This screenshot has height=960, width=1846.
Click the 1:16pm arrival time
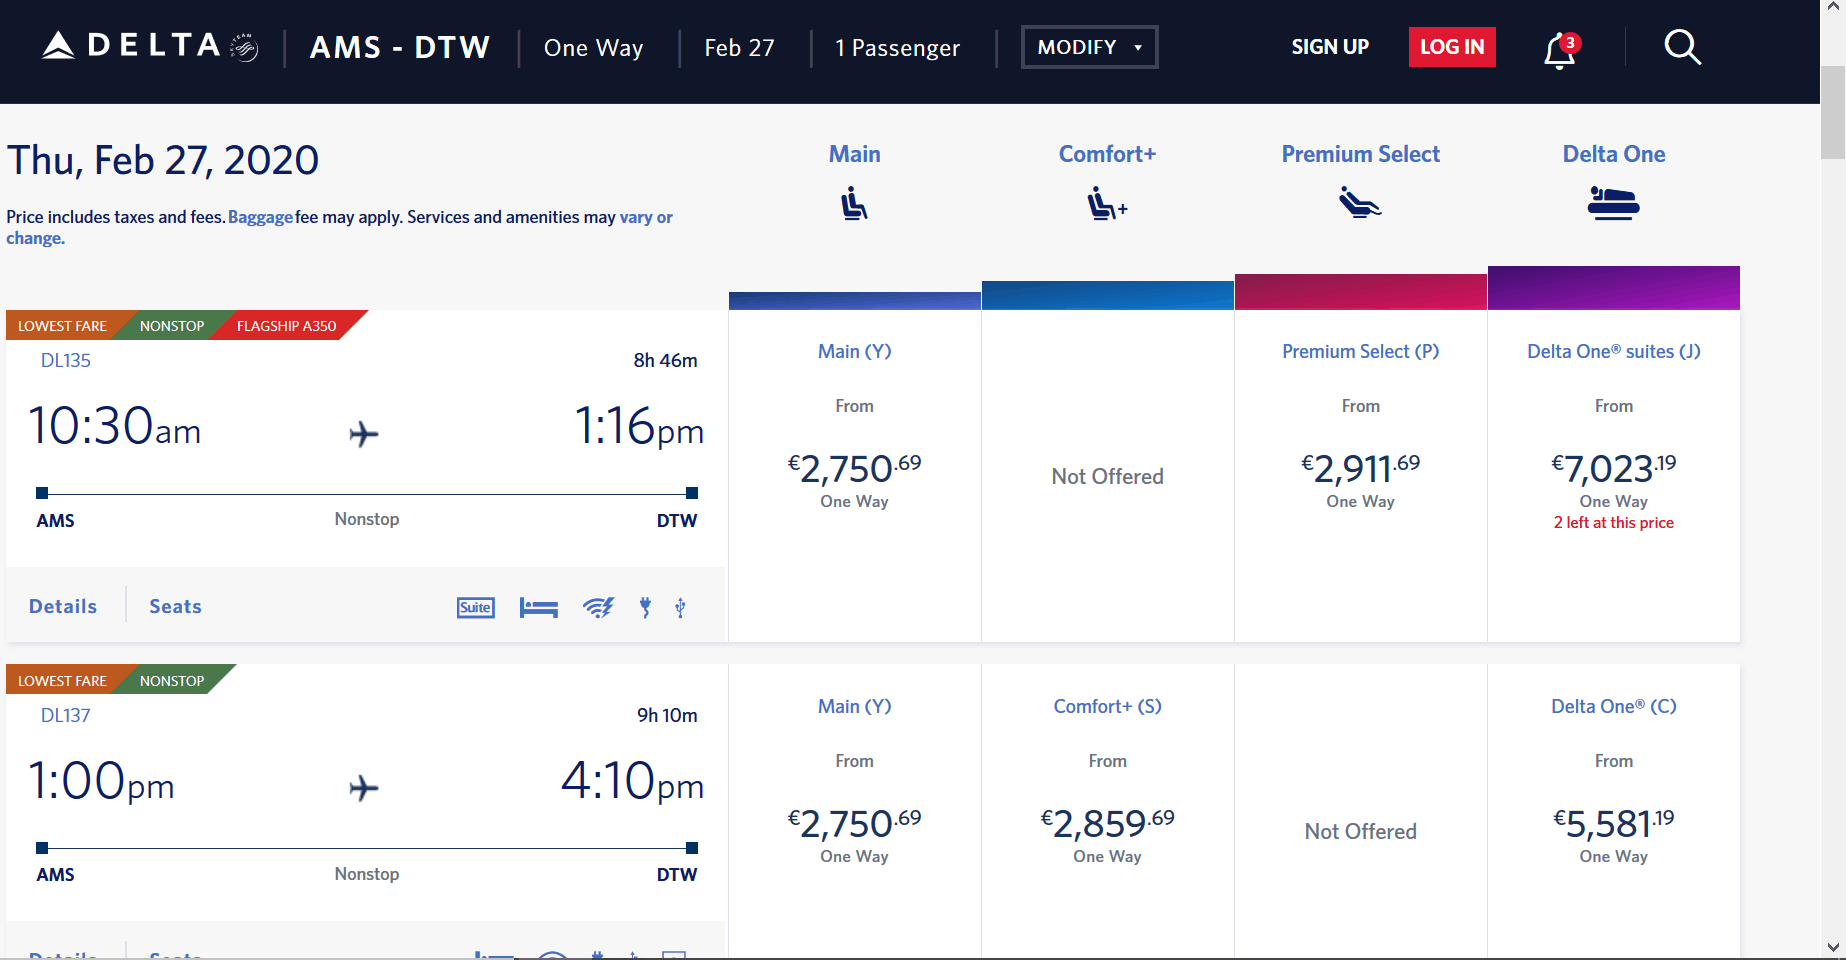[639, 426]
